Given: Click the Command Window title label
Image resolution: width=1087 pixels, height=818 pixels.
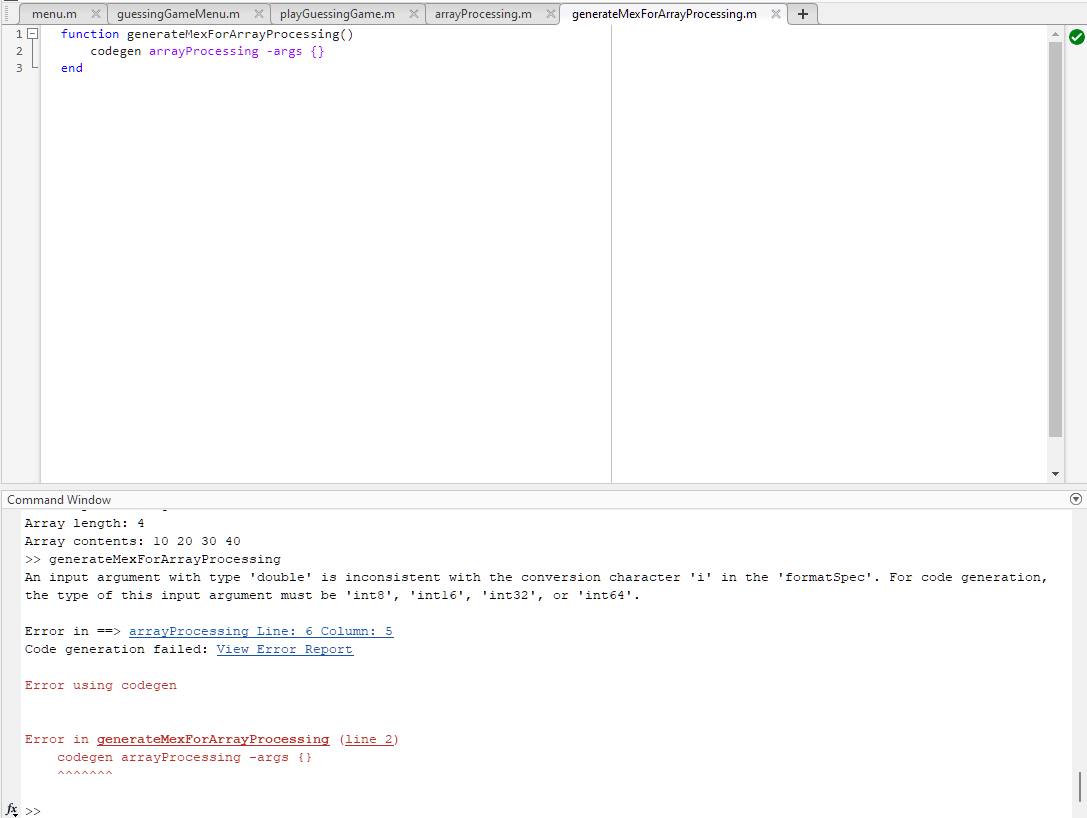Looking at the screenshot, I should [x=59, y=500].
